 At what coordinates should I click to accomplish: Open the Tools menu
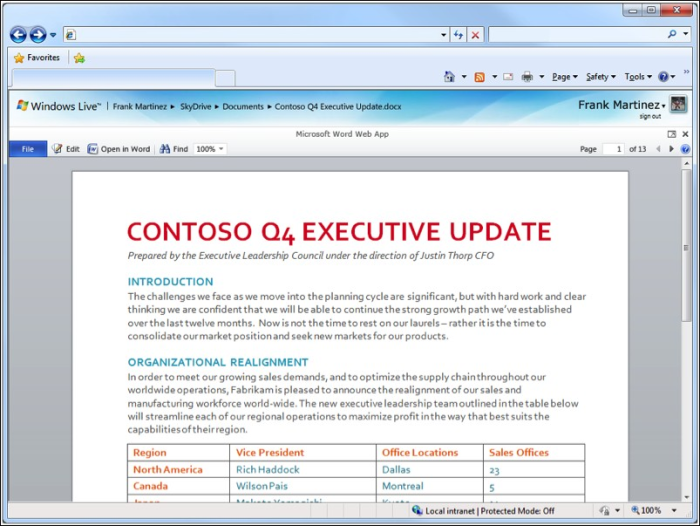click(x=638, y=77)
